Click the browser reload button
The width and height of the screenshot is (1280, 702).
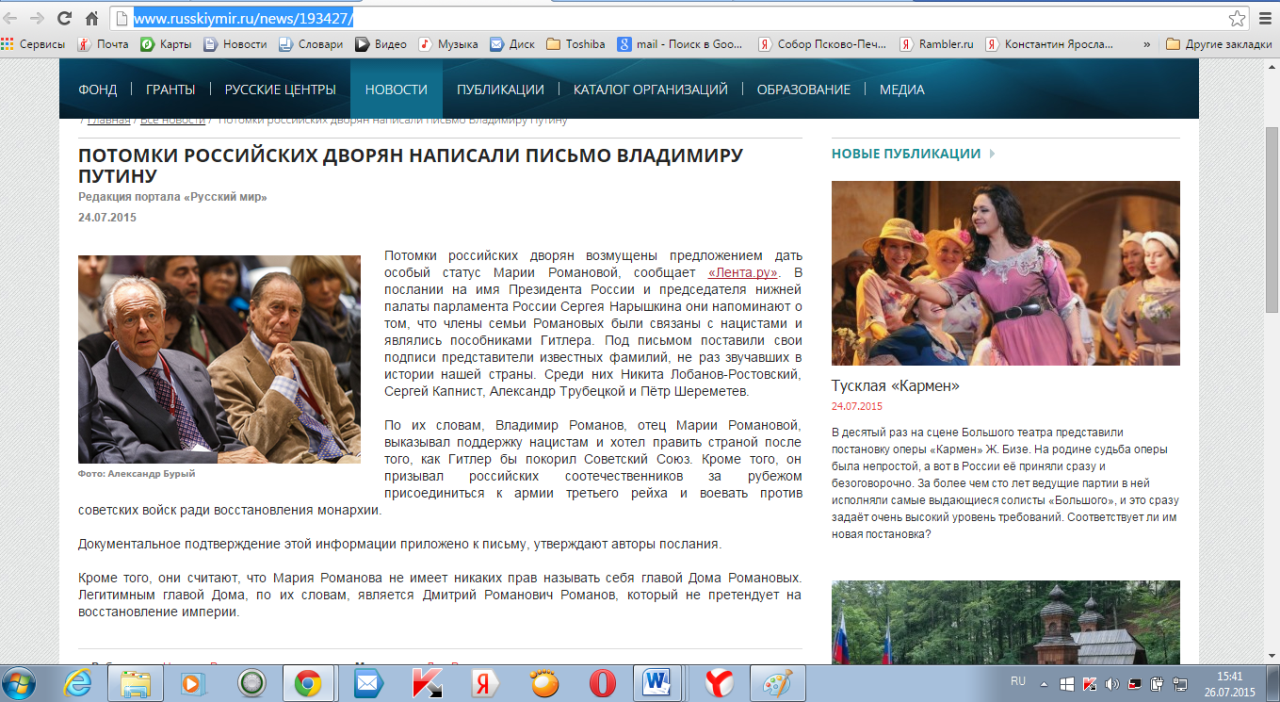pyautogui.click(x=64, y=18)
